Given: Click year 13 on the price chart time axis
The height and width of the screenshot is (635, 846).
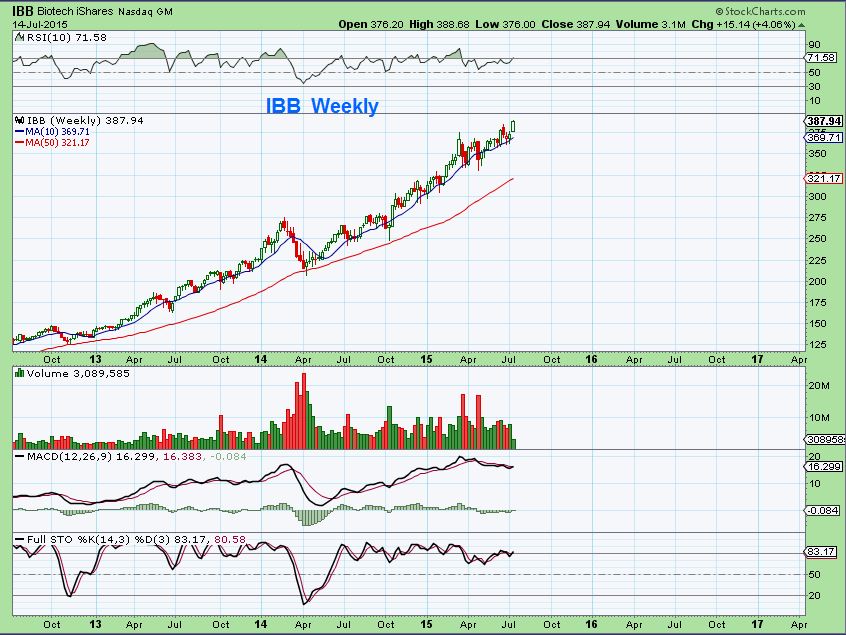Looking at the screenshot, I should coord(95,359).
